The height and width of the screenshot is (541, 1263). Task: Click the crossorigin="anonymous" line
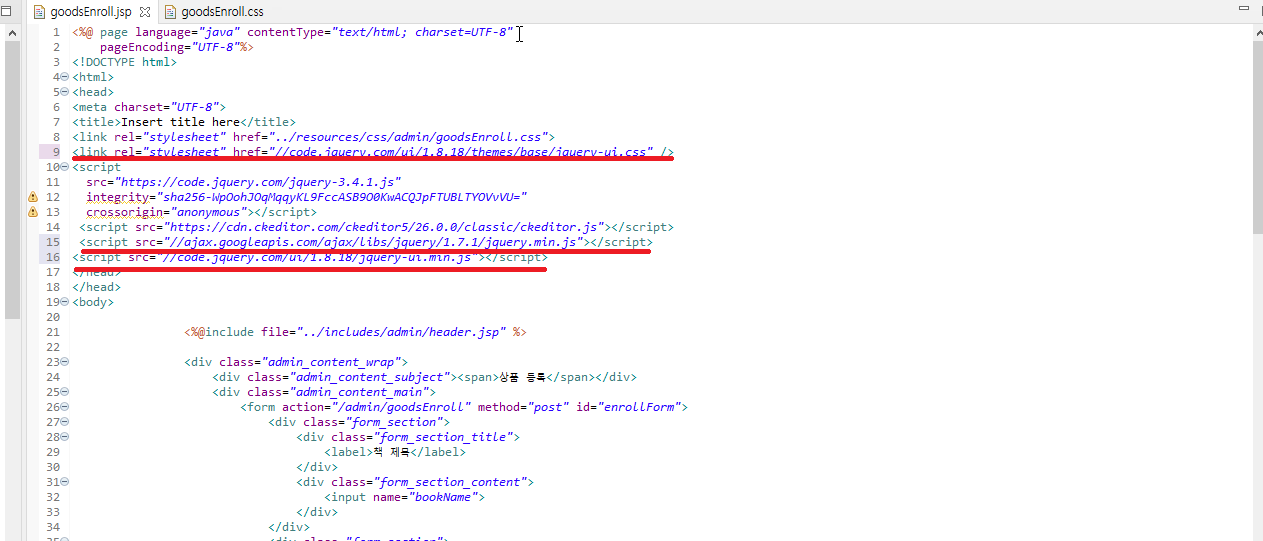pos(201,212)
